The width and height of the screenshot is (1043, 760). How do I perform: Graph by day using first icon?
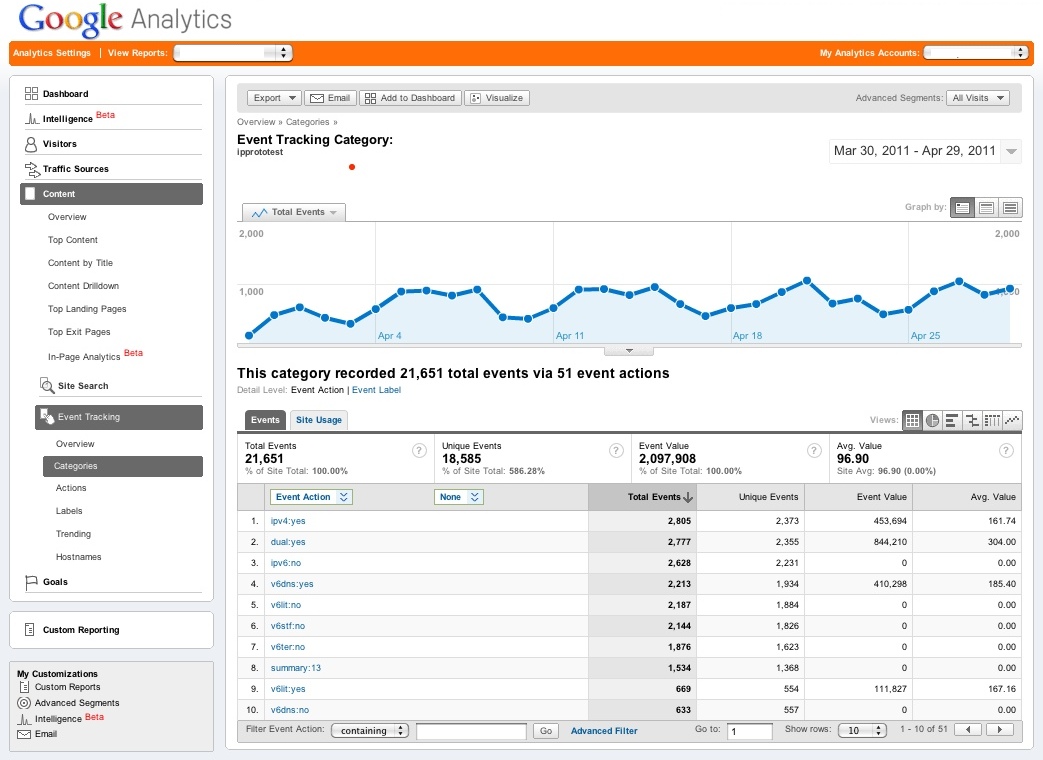(x=962, y=208)
